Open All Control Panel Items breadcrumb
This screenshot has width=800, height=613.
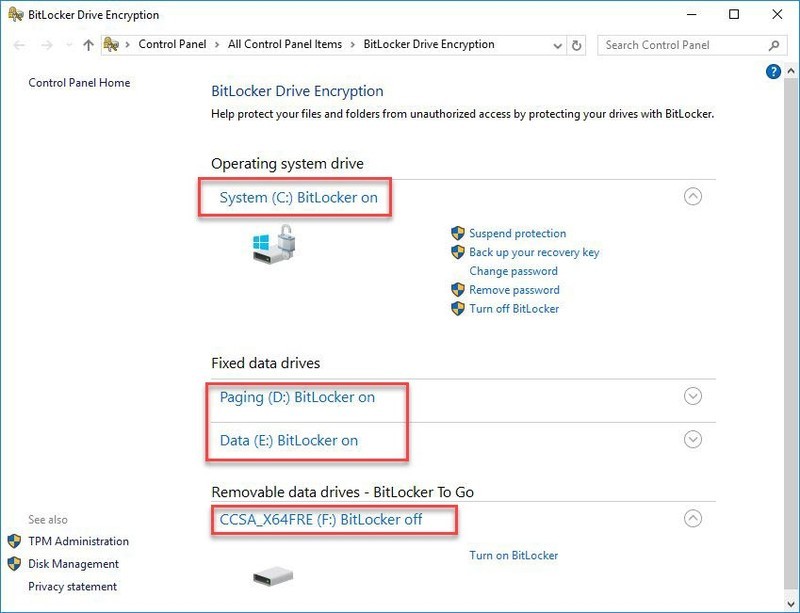[285, 44]
